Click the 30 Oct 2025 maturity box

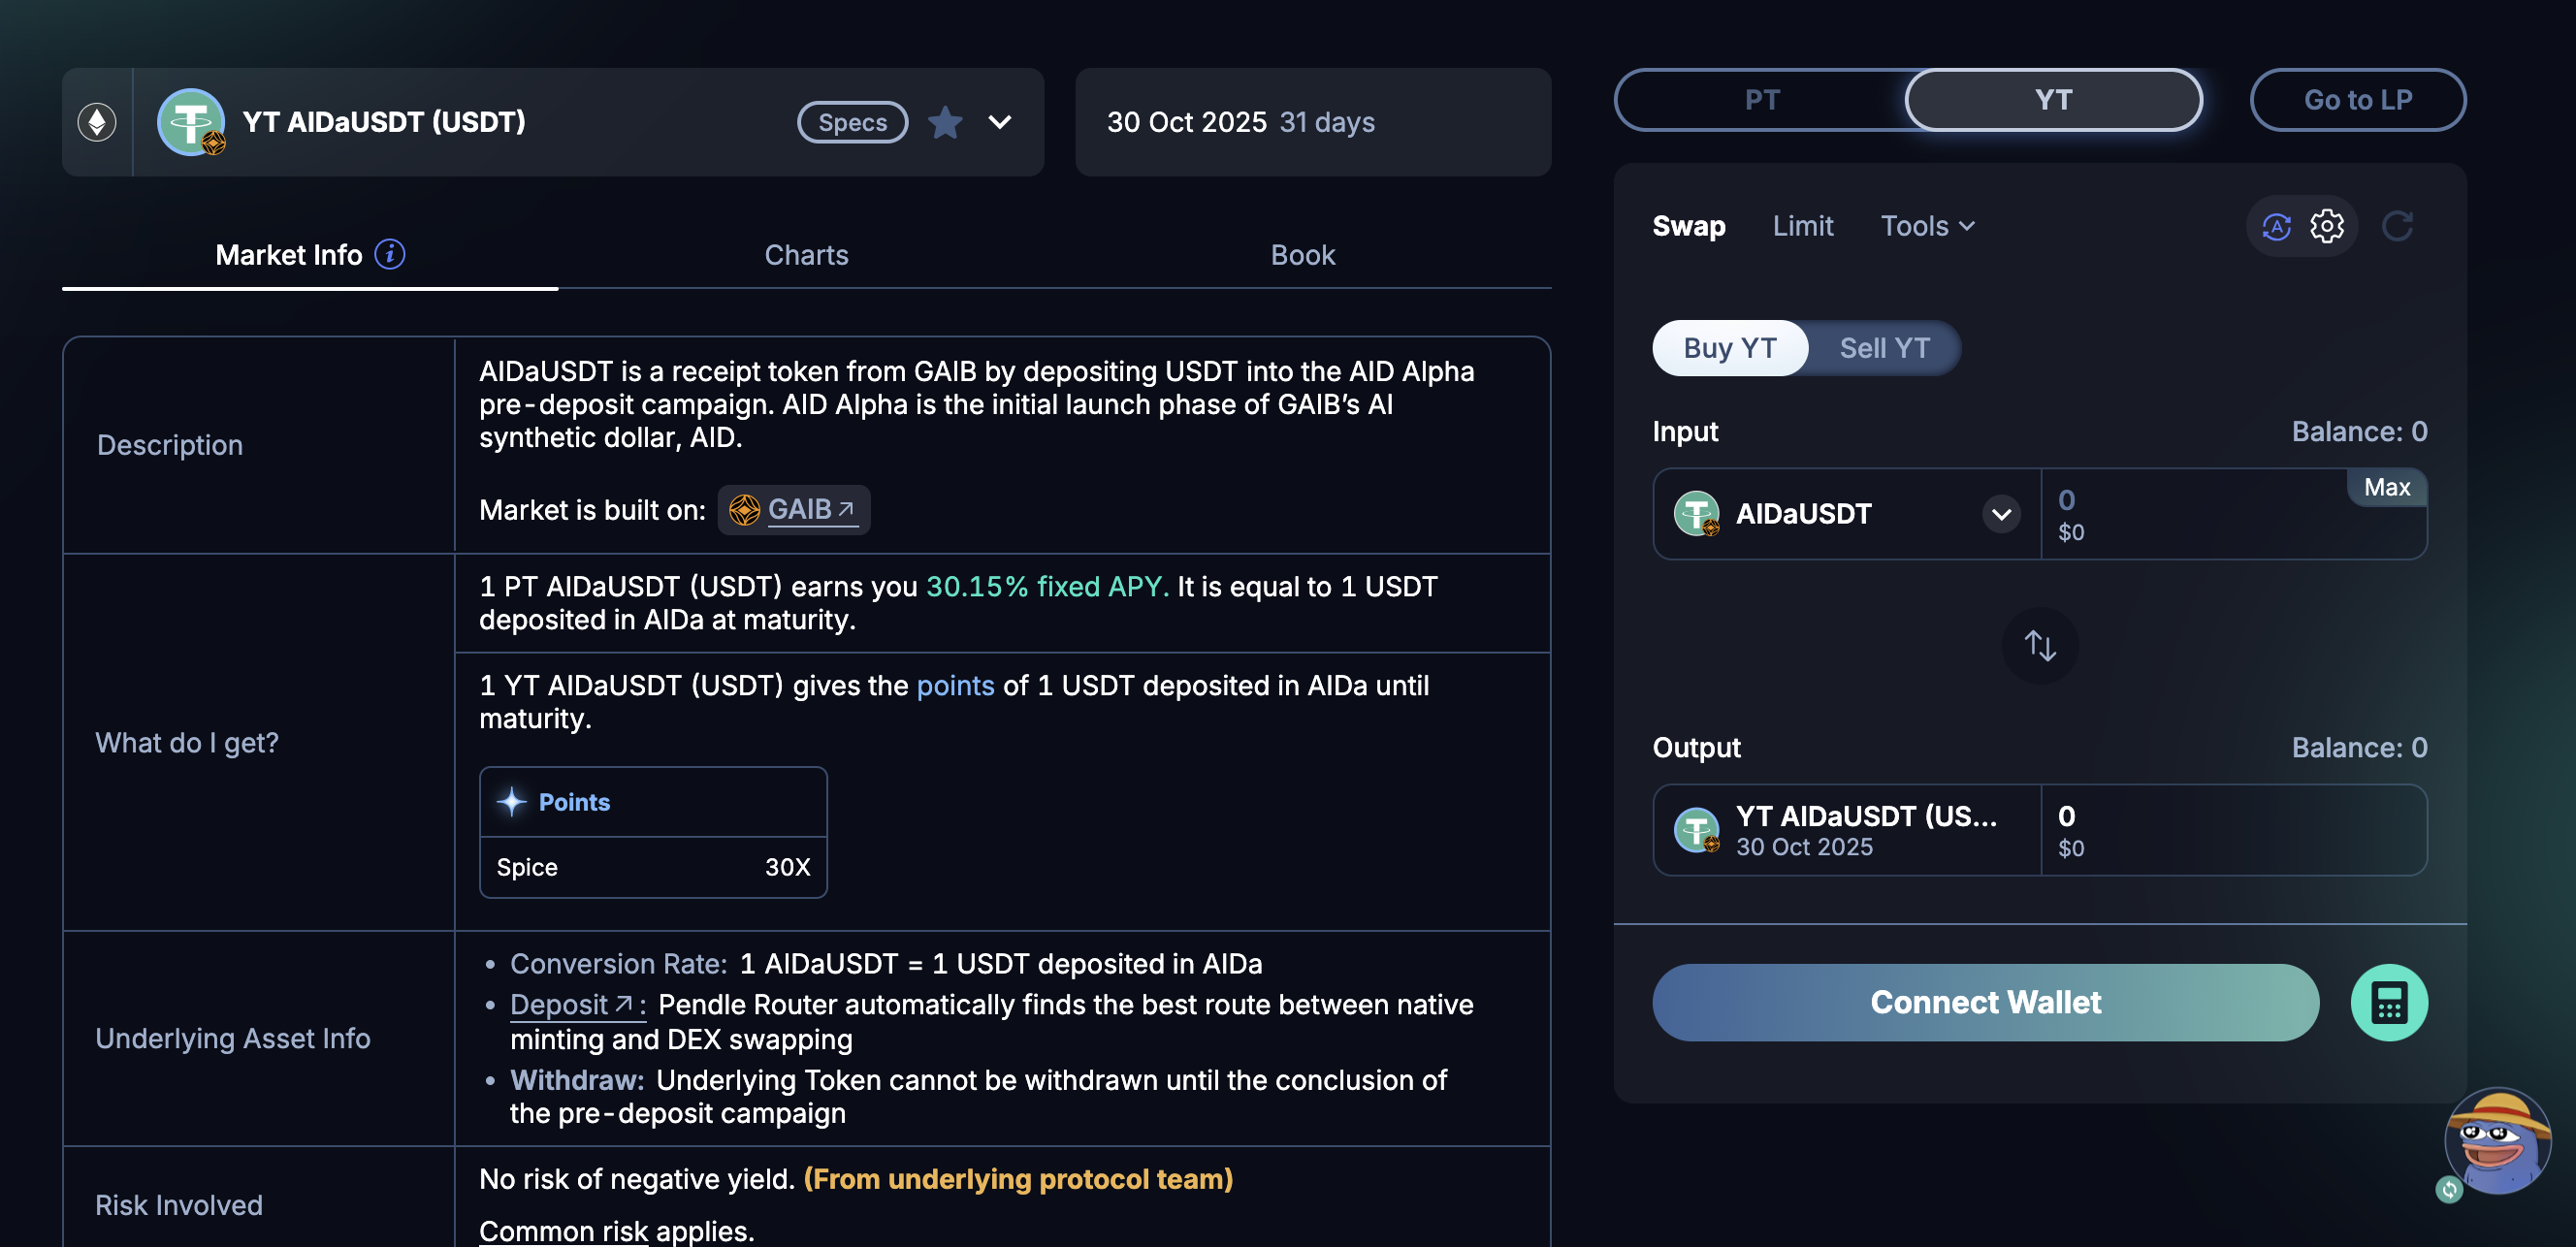(1313, 122)
